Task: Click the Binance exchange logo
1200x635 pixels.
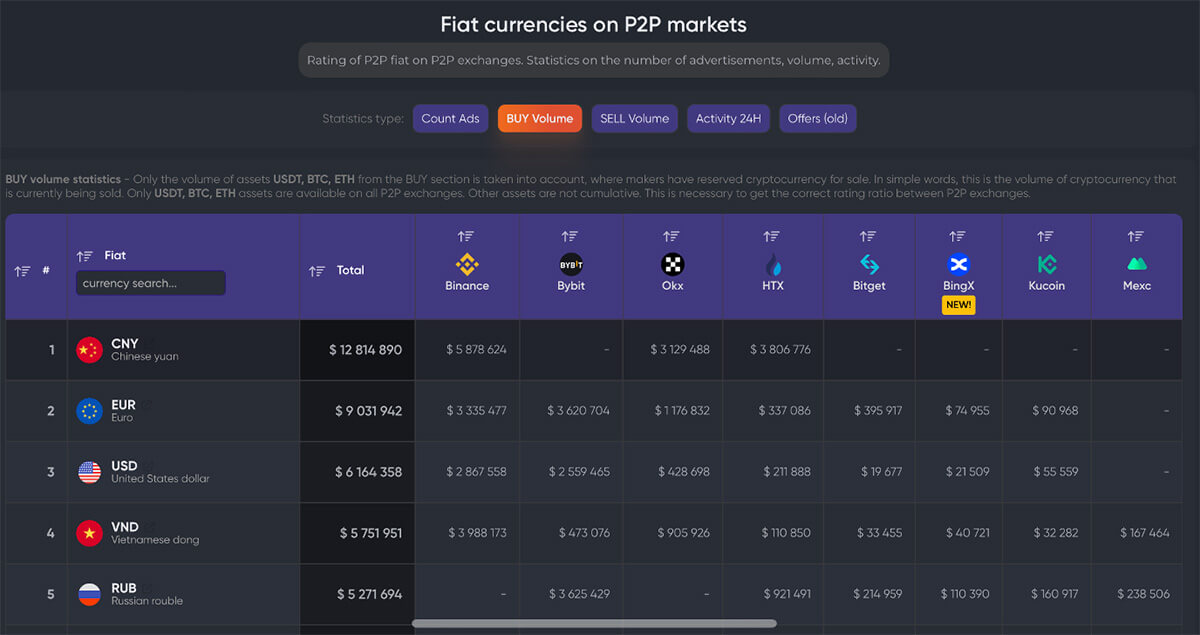Action: tap(467, 264)
